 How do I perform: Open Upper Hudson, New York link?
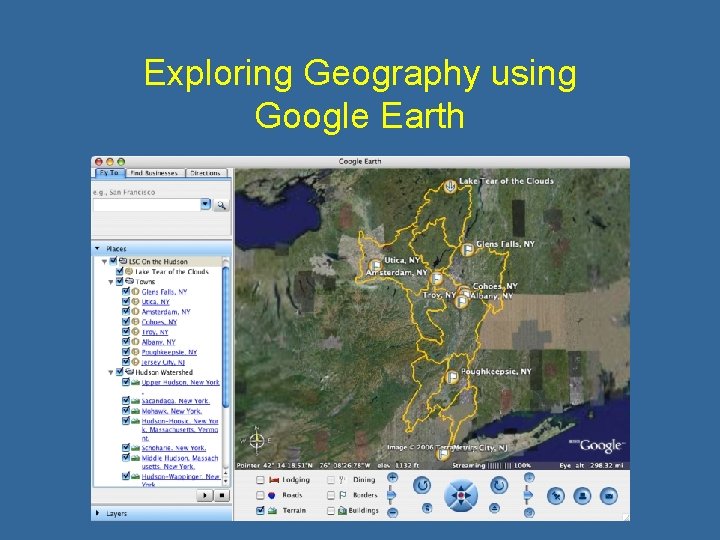(x=180, y=382)
